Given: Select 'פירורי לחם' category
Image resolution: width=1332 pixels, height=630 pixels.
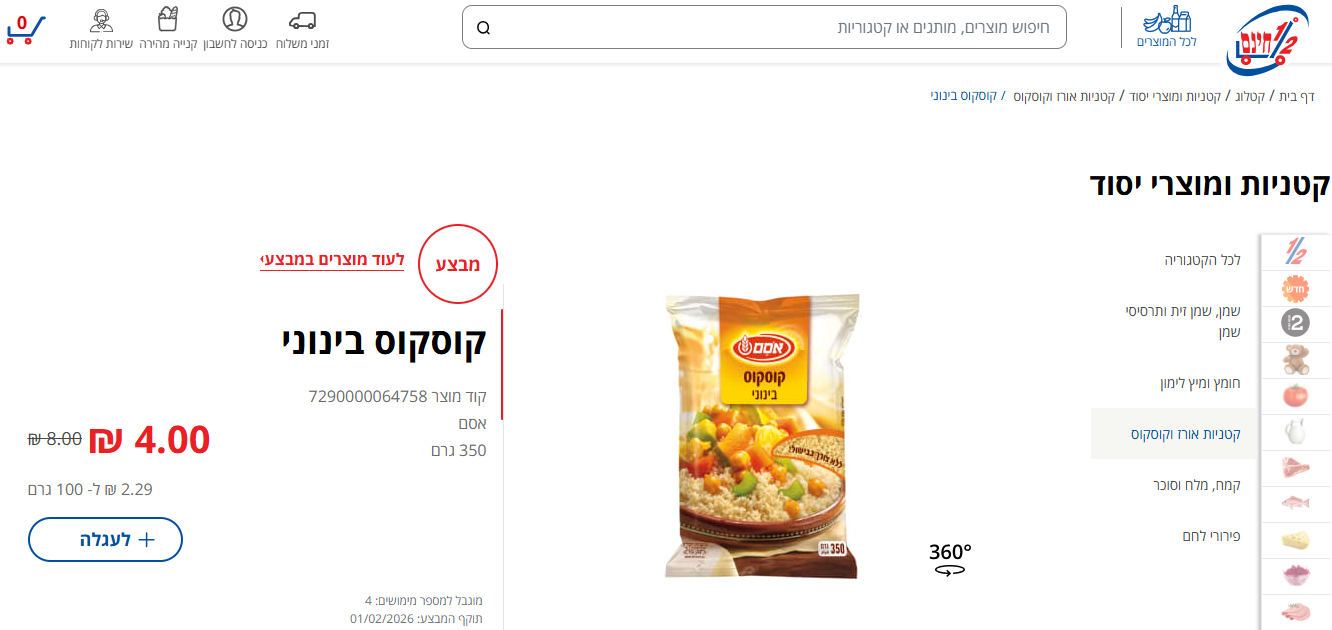Looking at the screenshot, I should click(1211, 536).
